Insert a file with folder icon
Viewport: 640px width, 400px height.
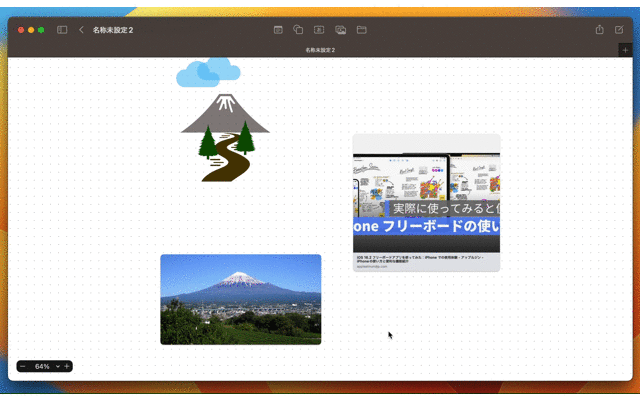pos(362,30)
